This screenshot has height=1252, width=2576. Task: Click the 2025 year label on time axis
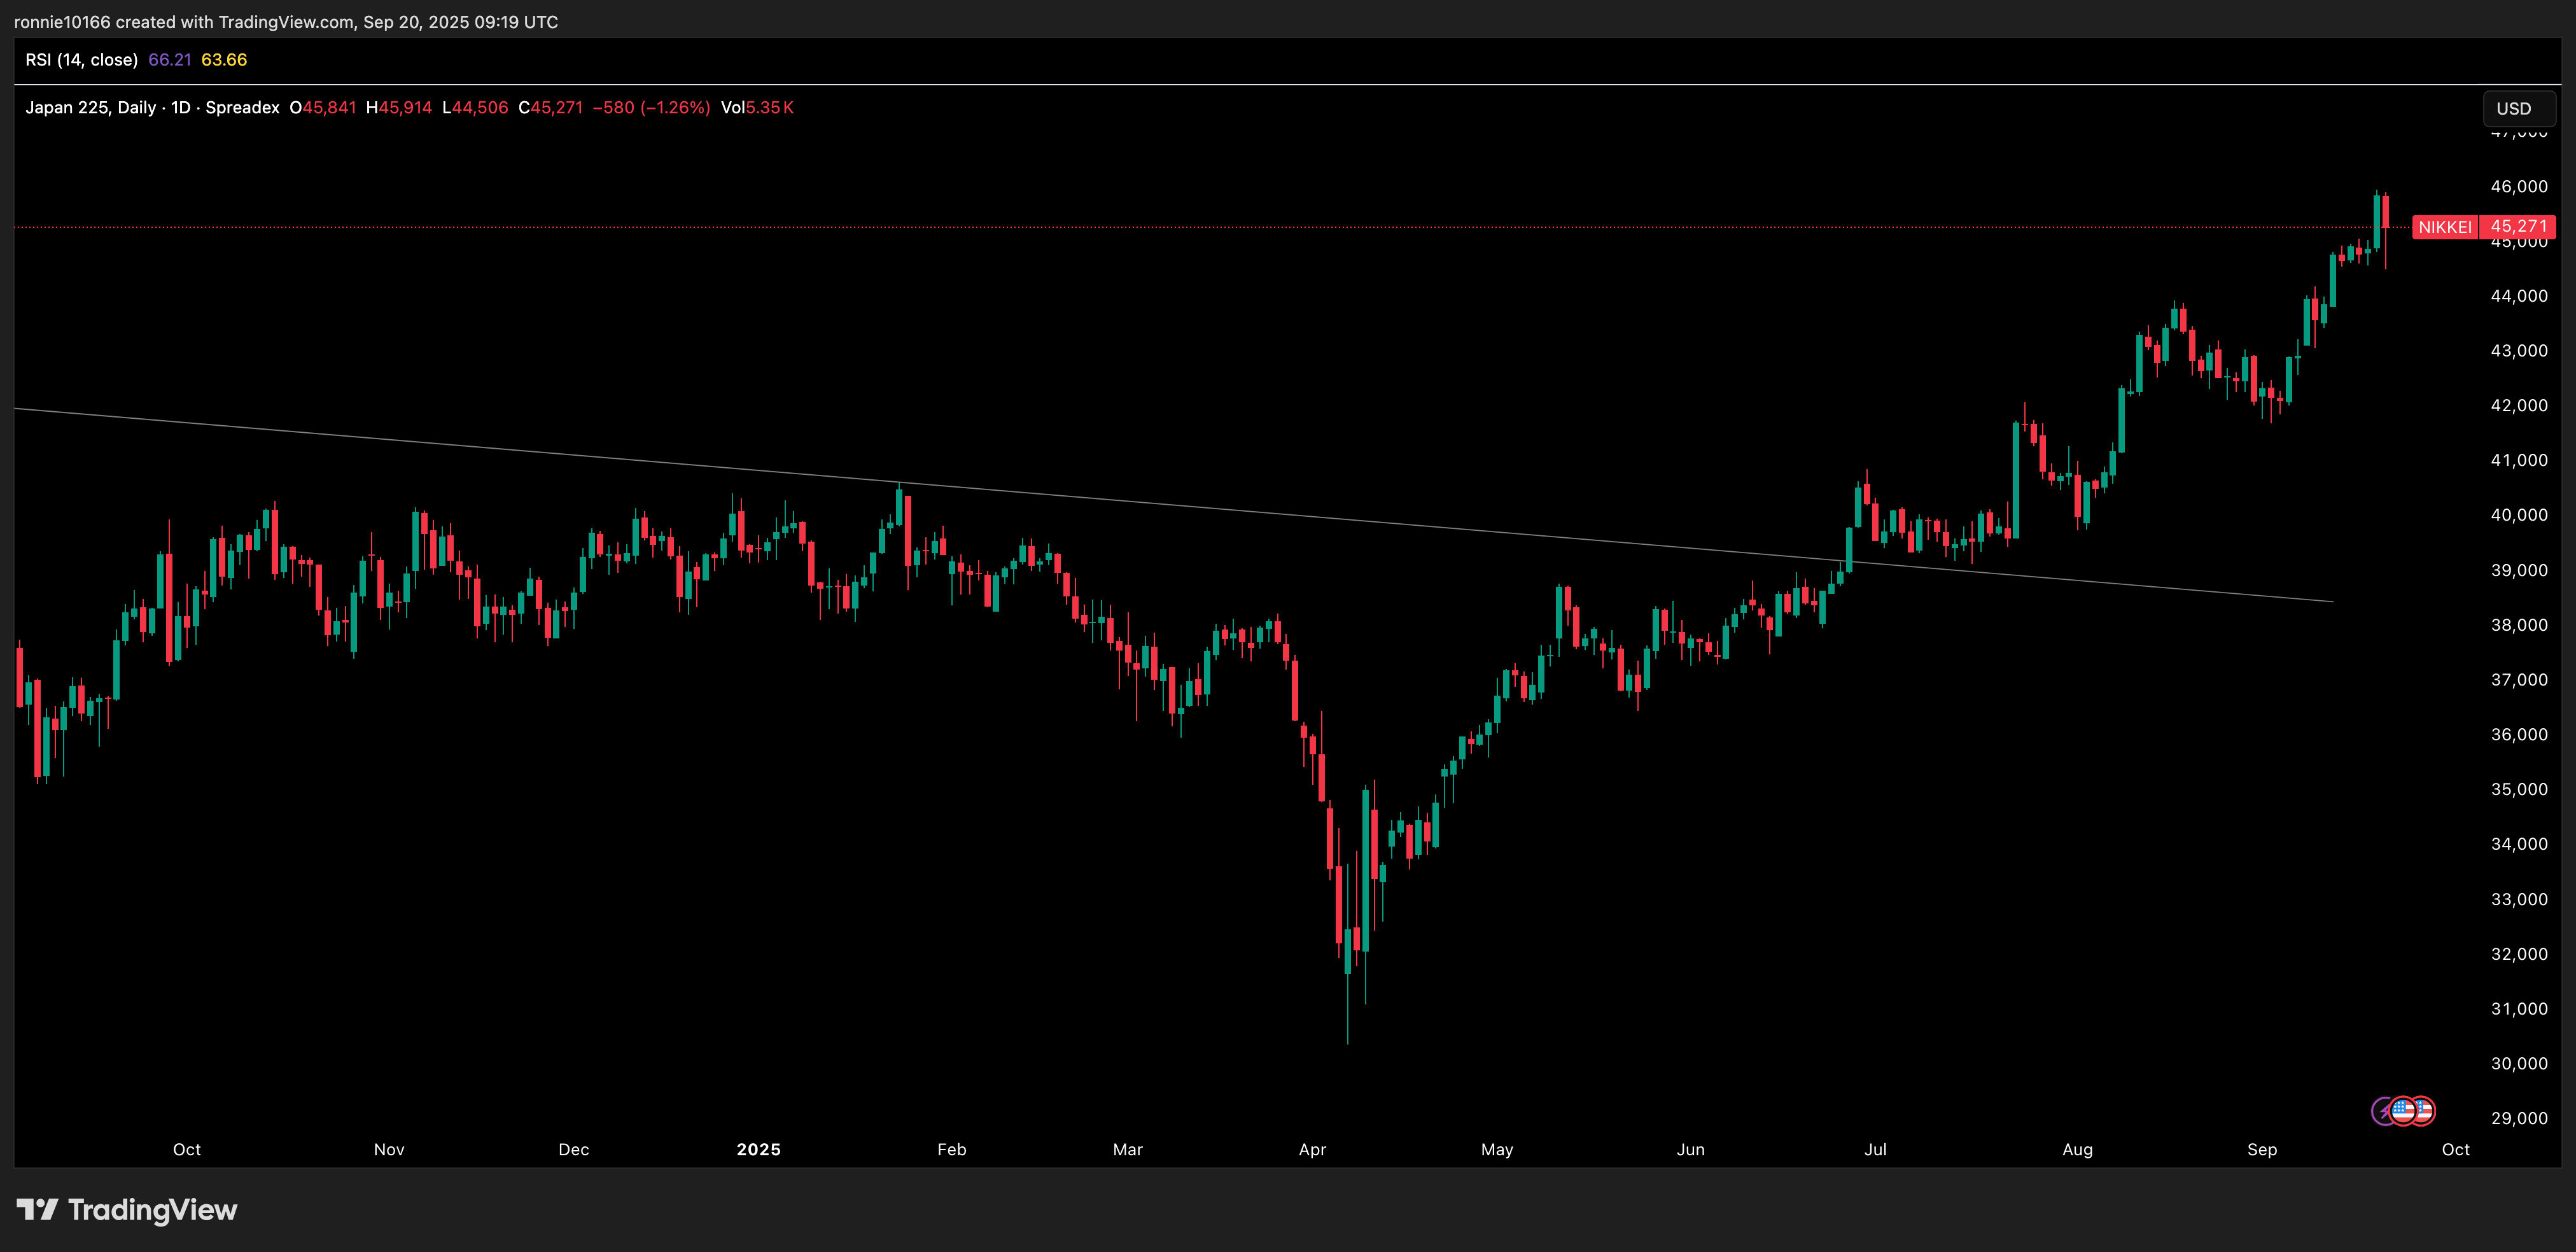point(758,1150)
